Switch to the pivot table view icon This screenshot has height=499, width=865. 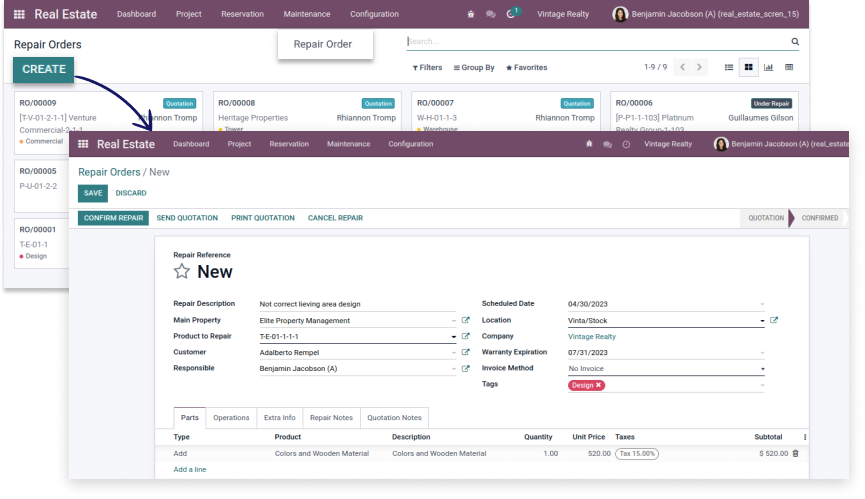[x=789, y=67]
